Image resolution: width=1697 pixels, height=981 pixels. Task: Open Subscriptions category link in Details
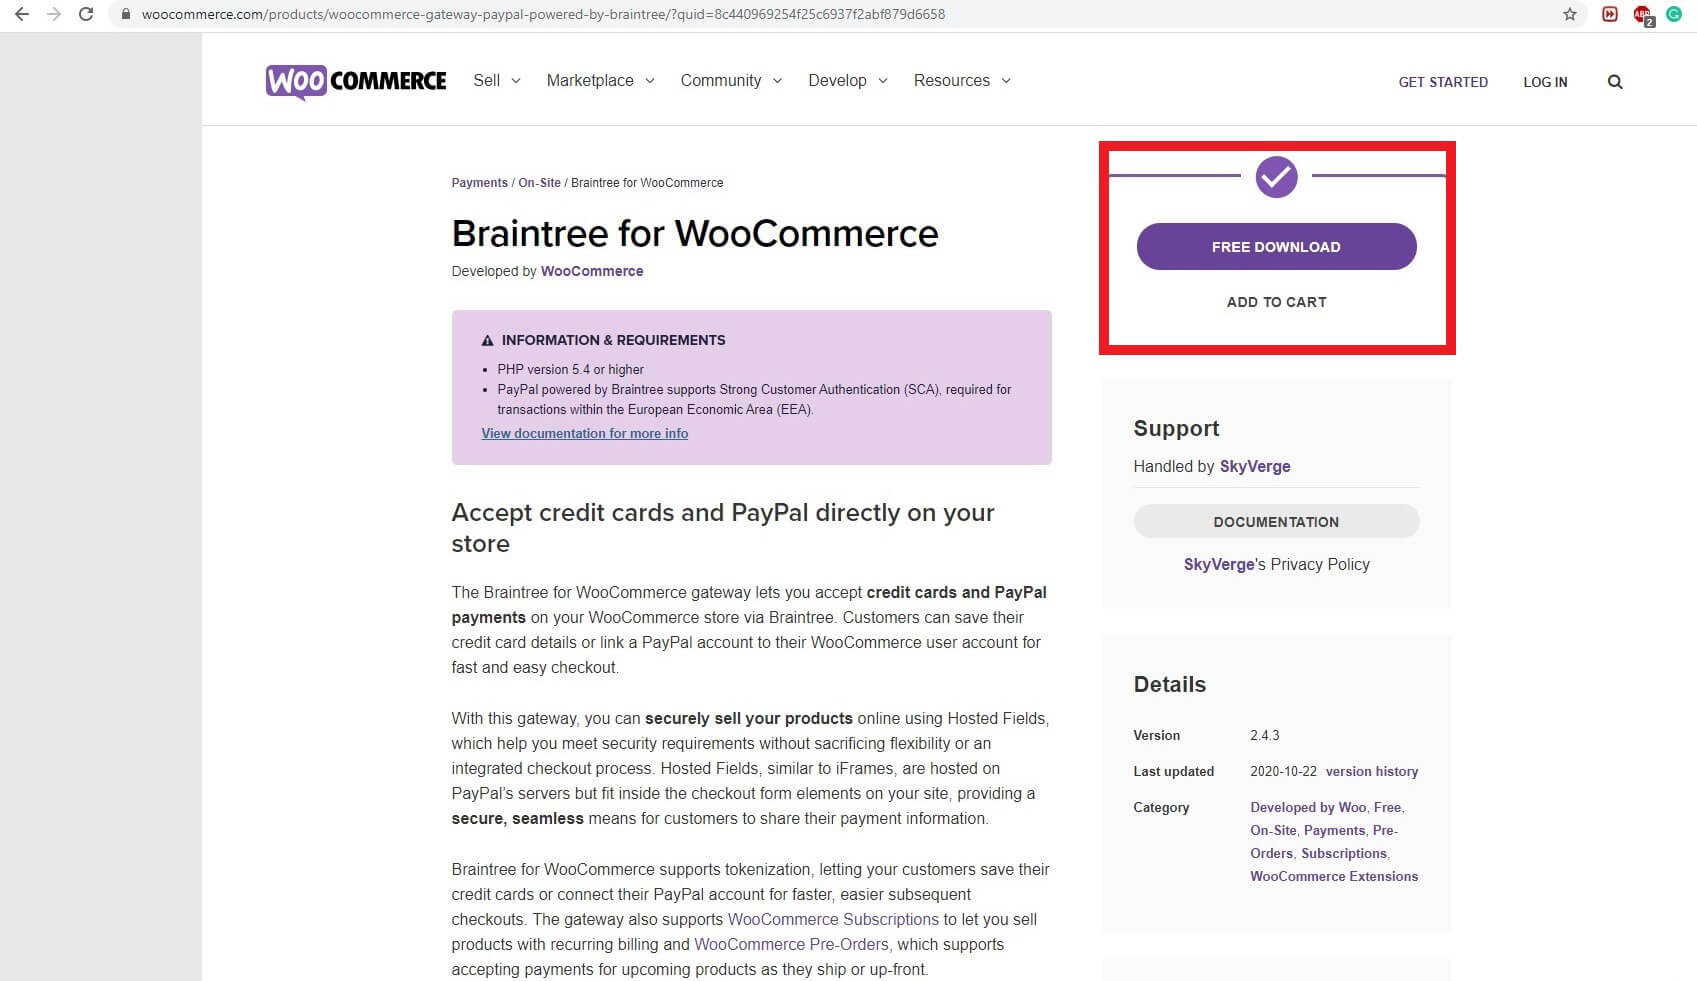click(1344, 853)
